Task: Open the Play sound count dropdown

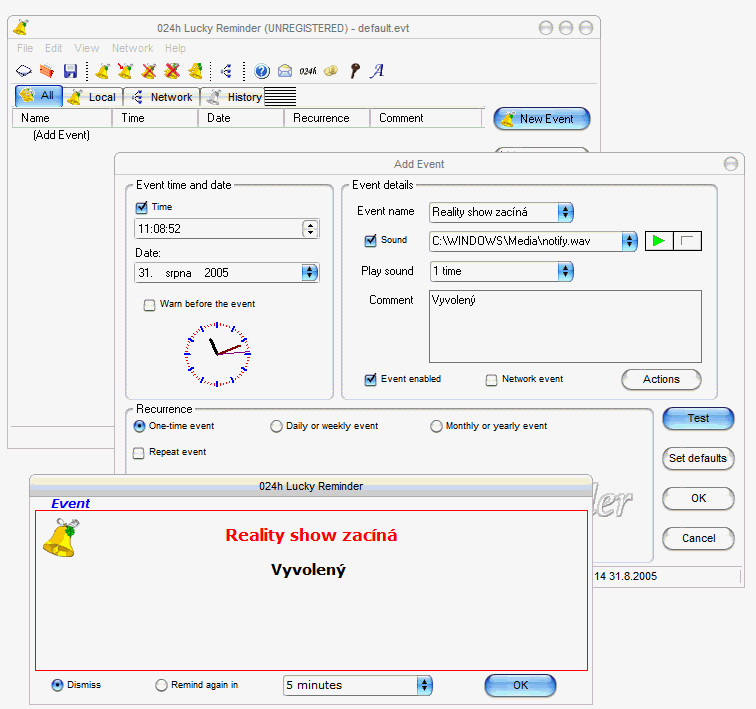Action: [565, 271]
